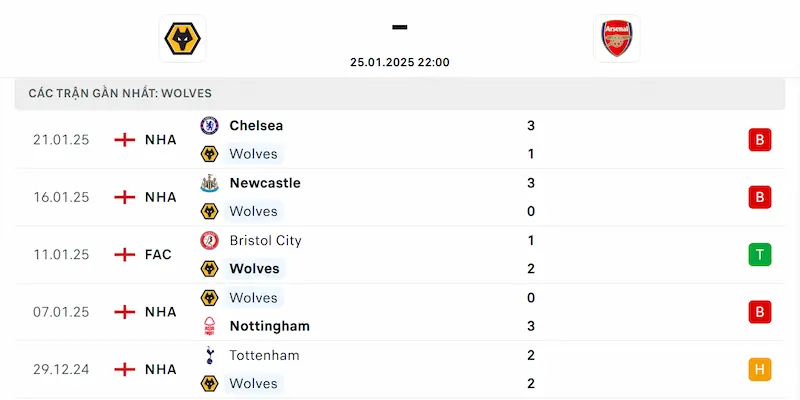The width and height of the screenshot is (800, 400).
Task: Click the green T win result badge
Action: point(759,255)
